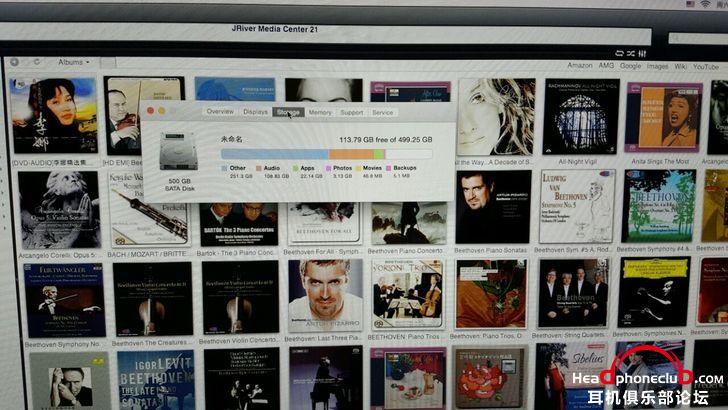This screenshot has height=410, width=728.
Task: Open the Support tab
Action: [x=351, y=112]
